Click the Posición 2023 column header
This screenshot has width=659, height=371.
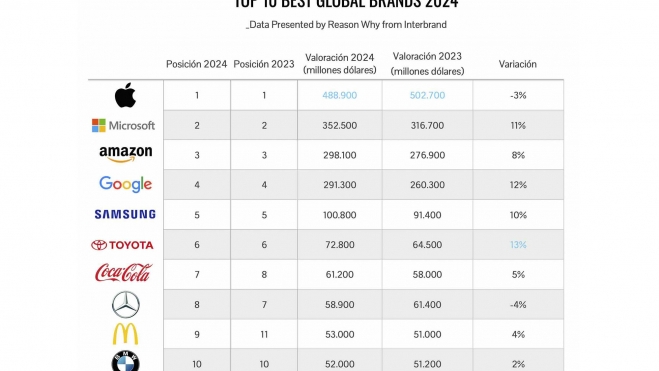point(264,64)
